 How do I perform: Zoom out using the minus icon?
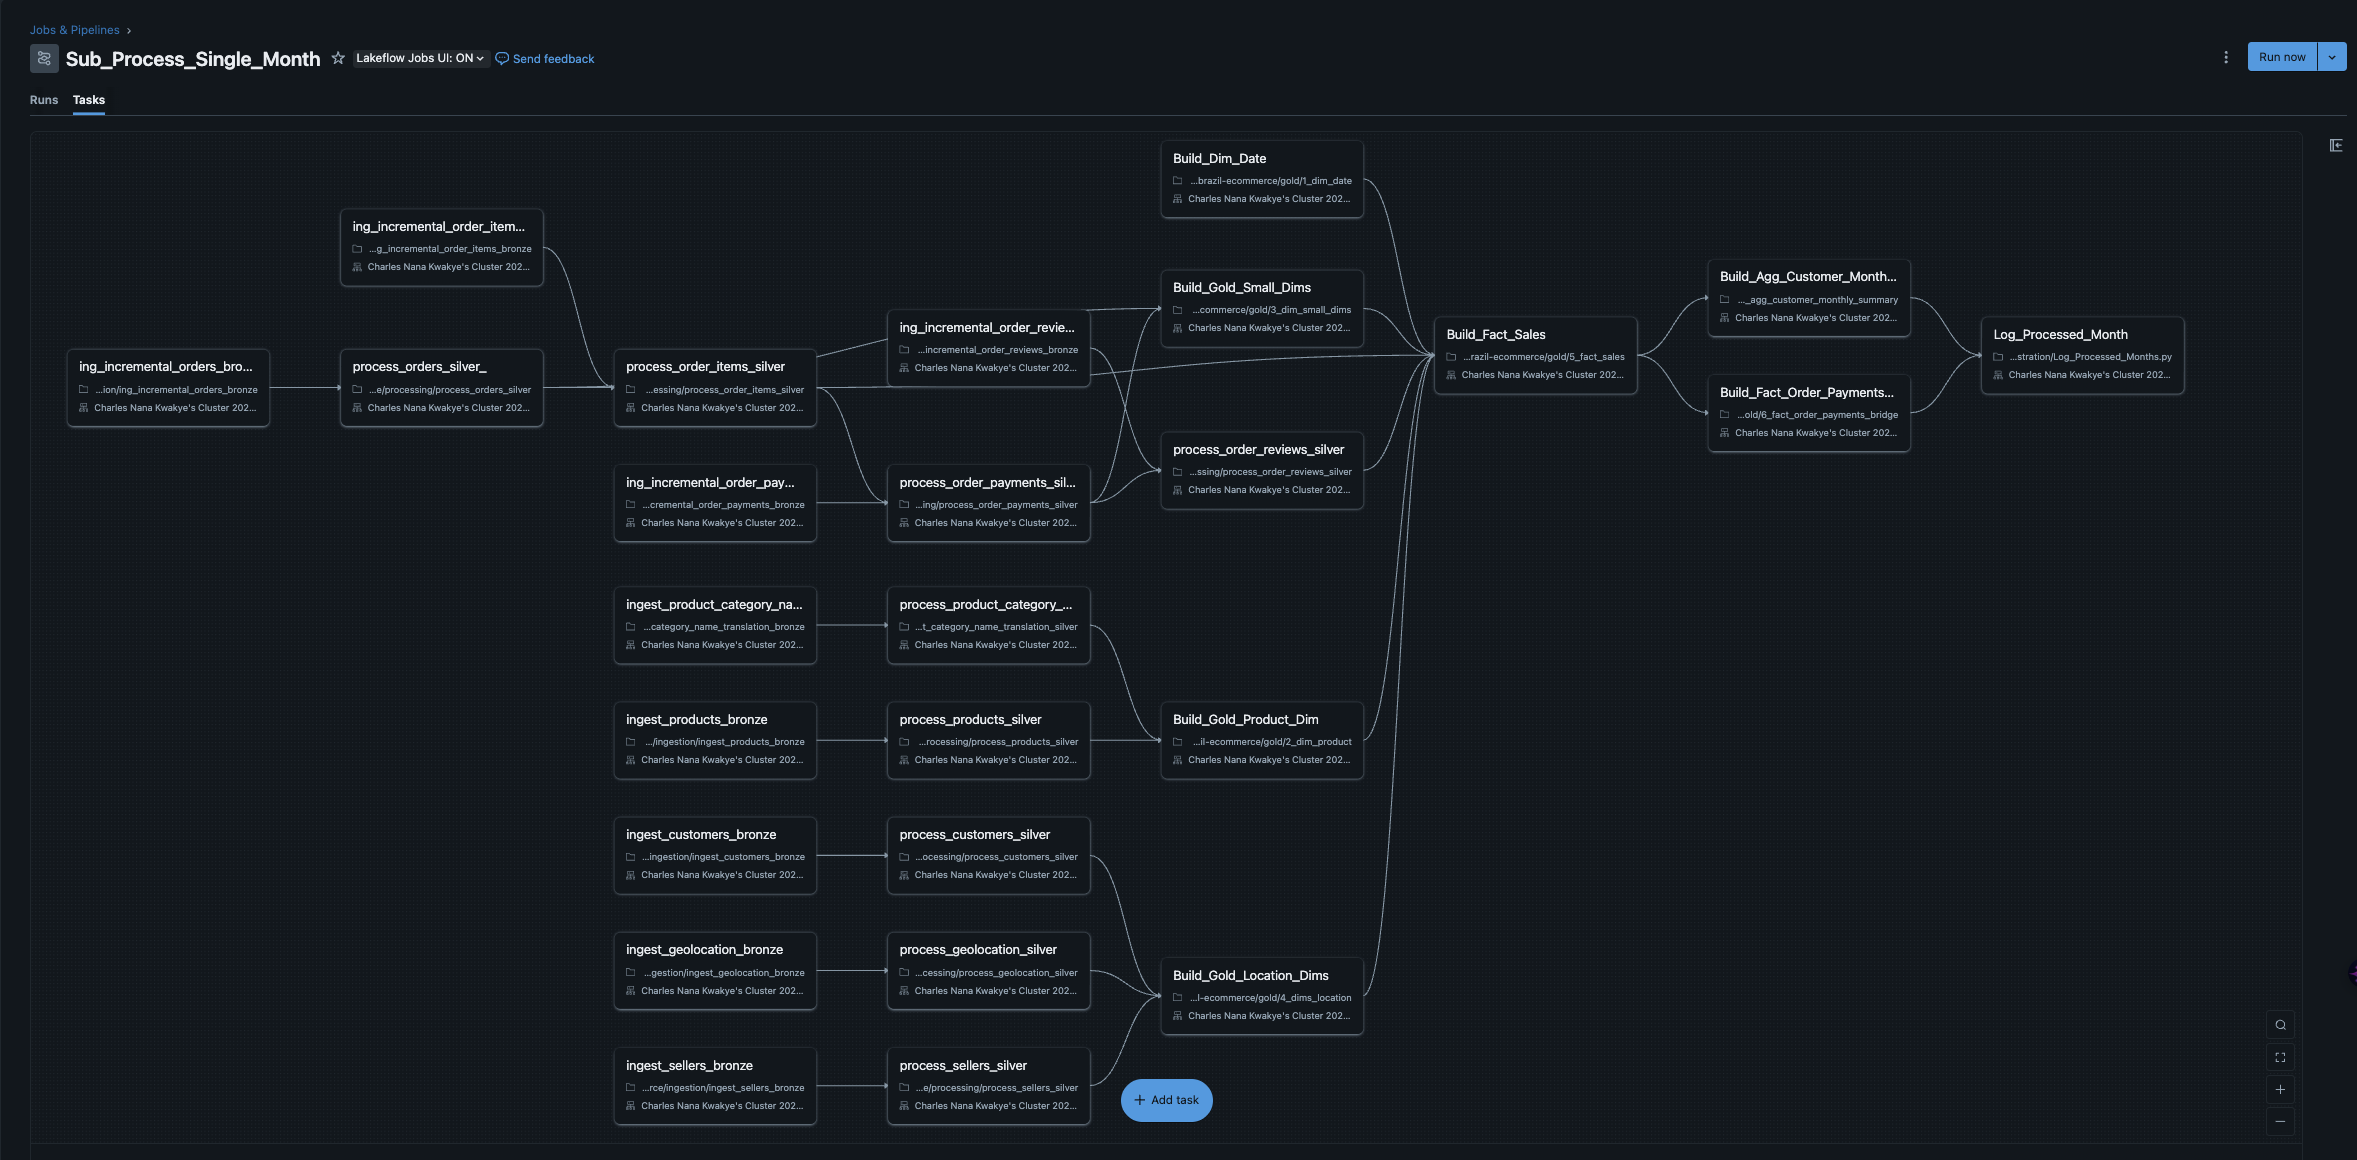click(2281, 1122)
